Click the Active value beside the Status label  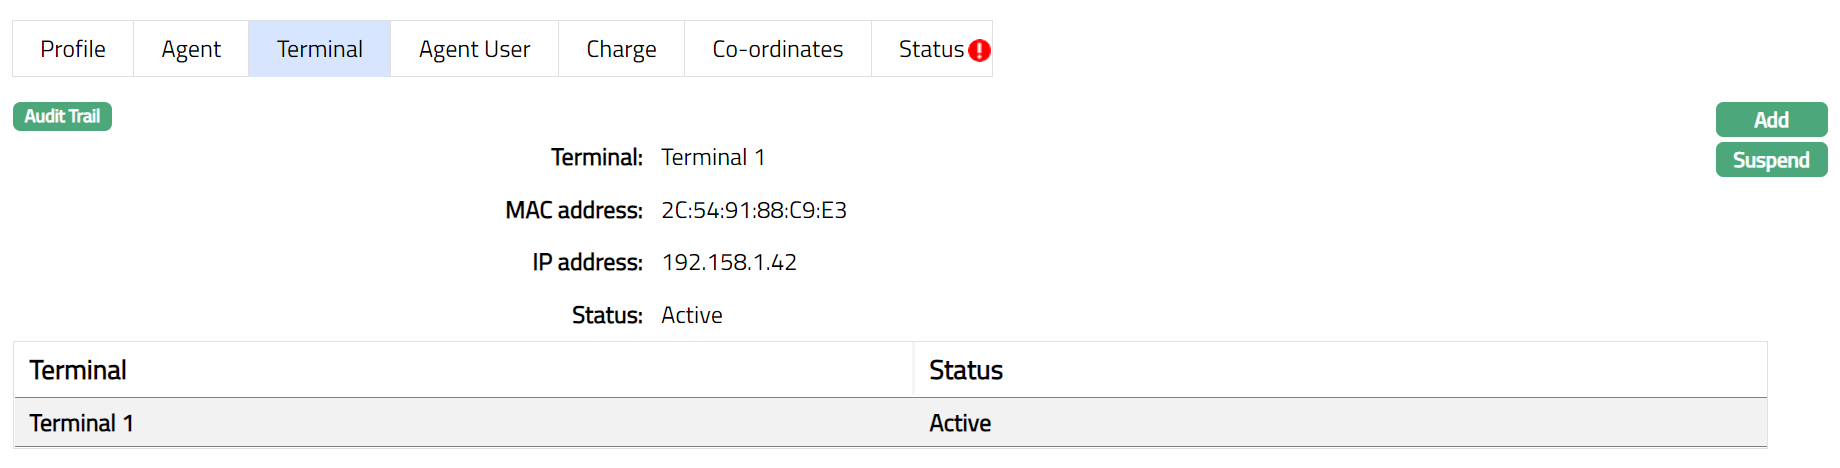coord(692,315)
